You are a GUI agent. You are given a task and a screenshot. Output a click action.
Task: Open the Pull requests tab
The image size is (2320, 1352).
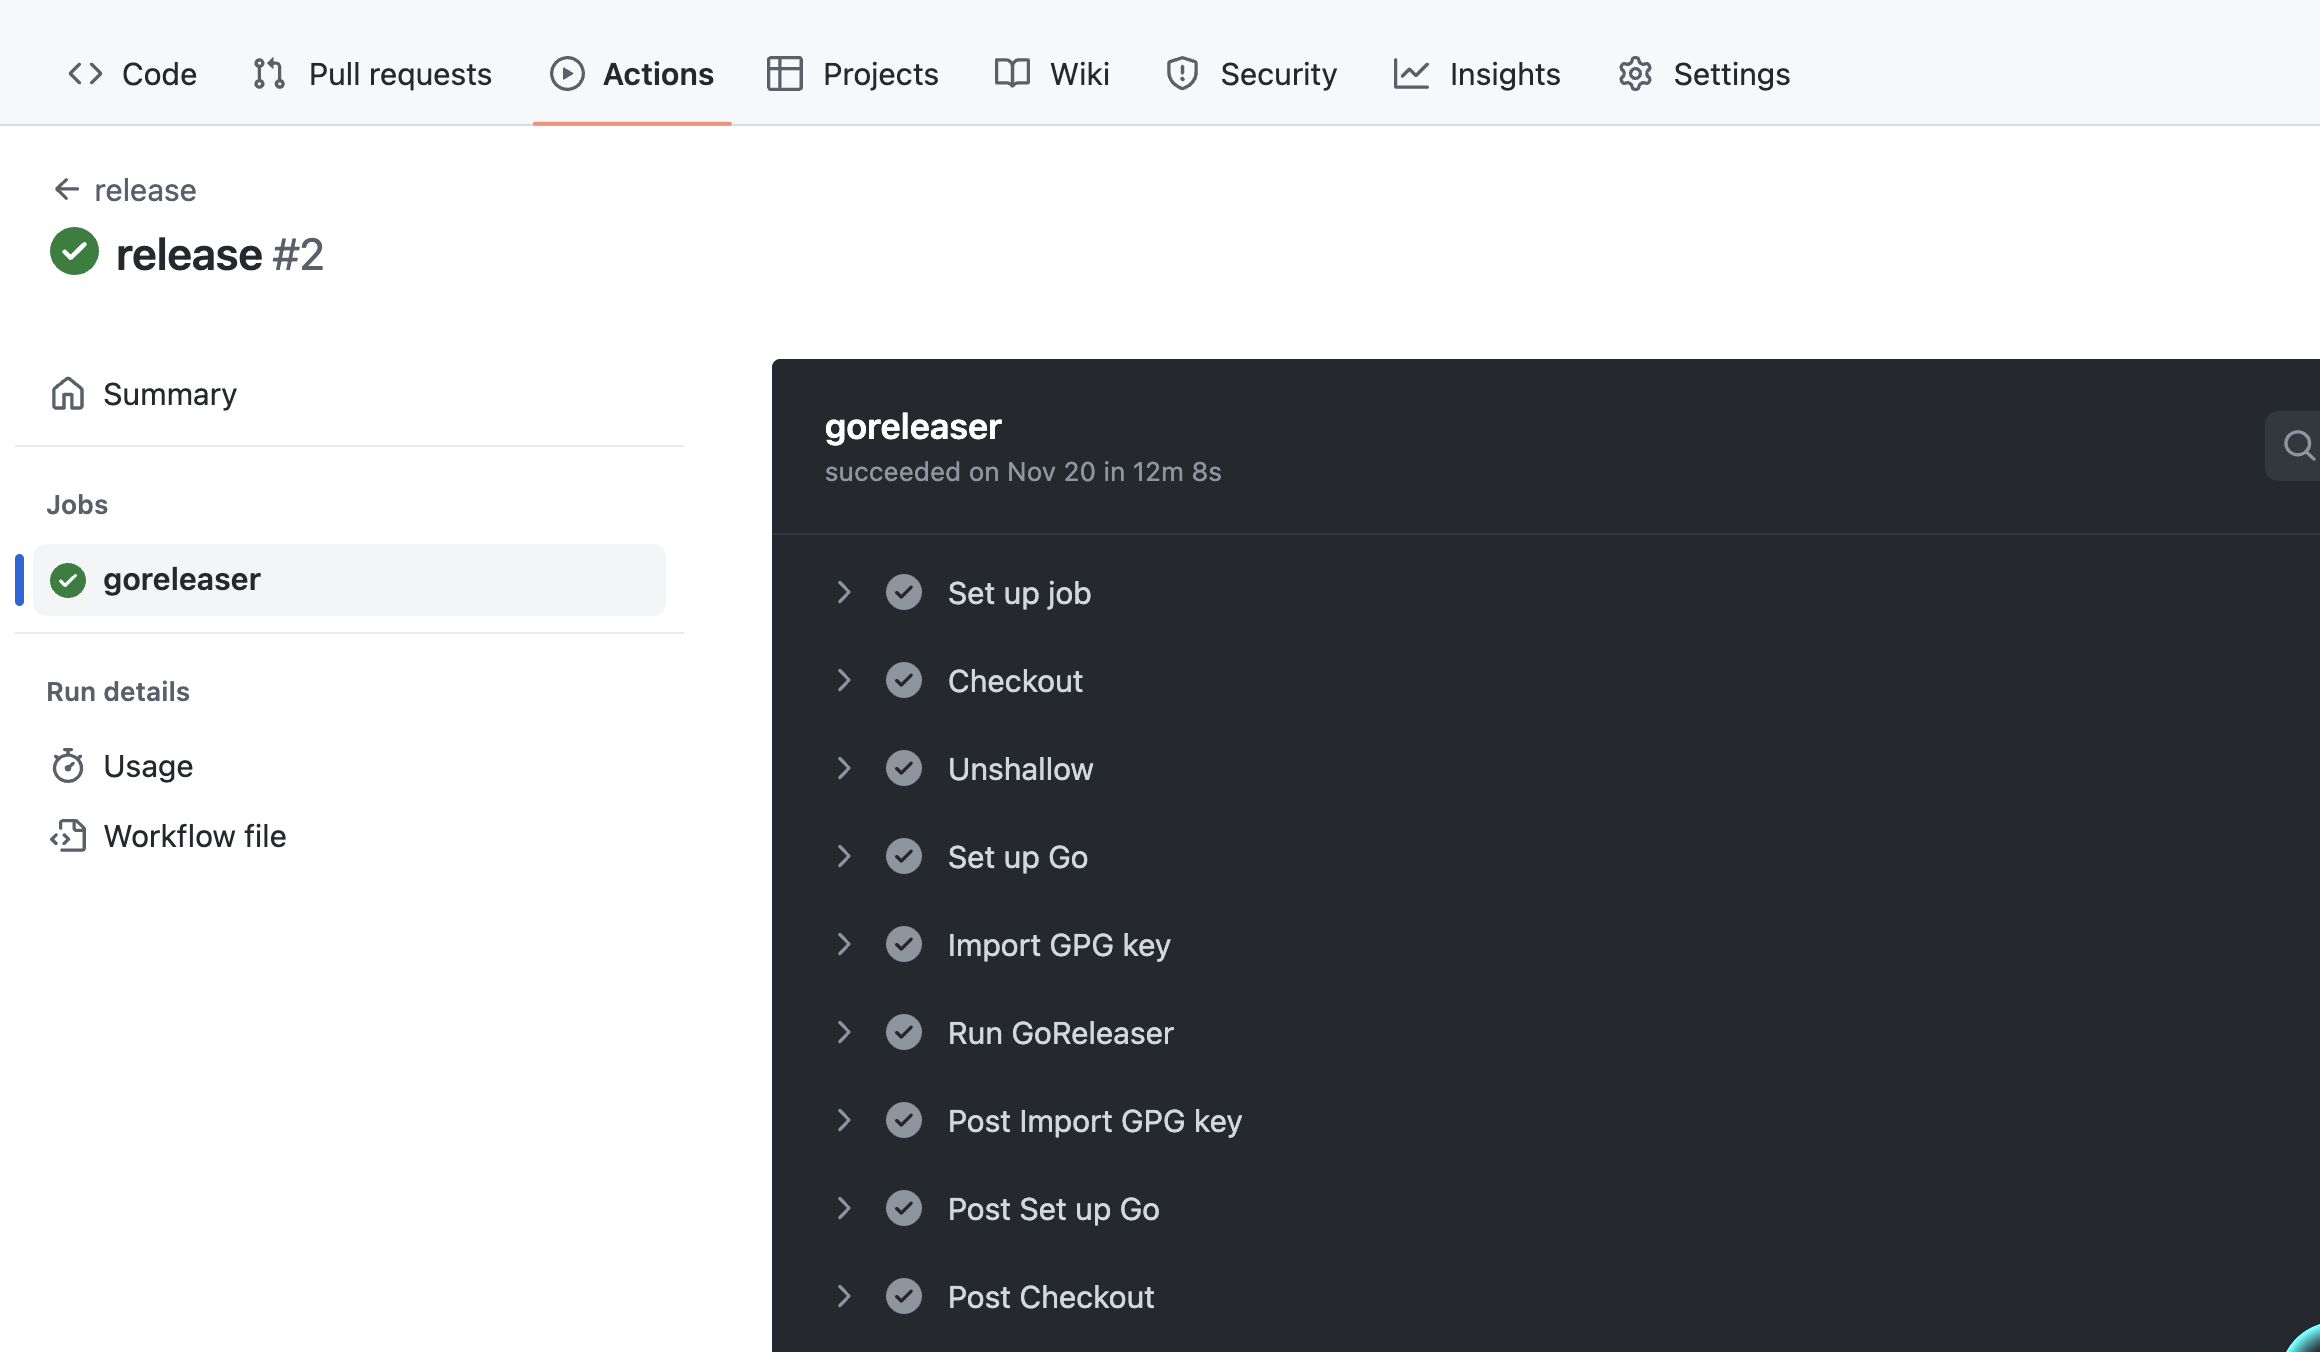coord(372,74)
